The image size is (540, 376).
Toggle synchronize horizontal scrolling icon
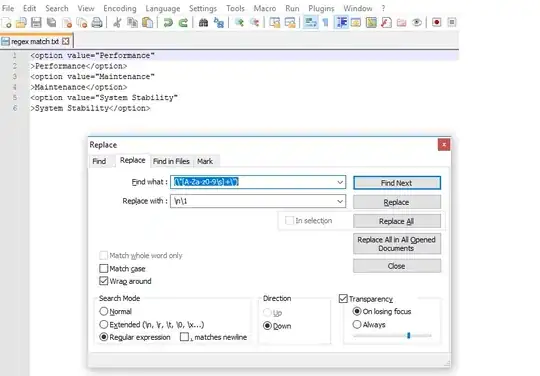click(x=290, y=23)
